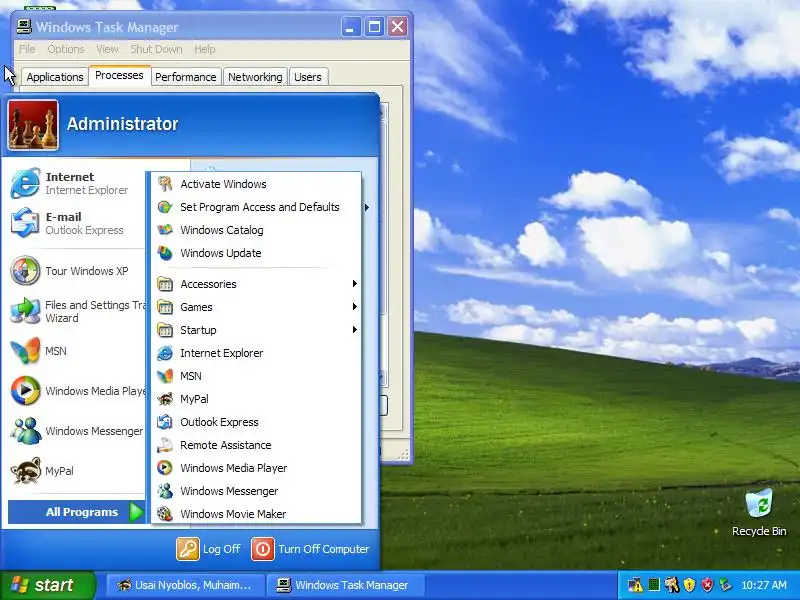Launch Windows Movie Maker
This screenshot has width=800, height=600.
256,514
